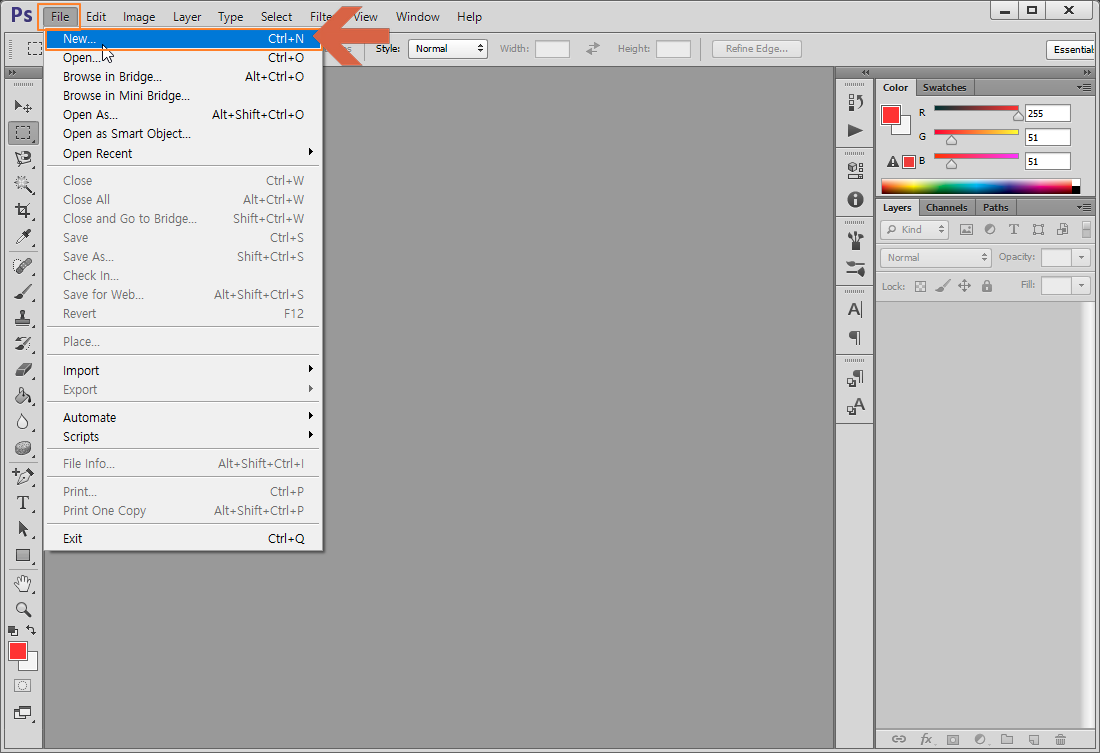Toggle lock image pixels

click(x=943, y=286)
